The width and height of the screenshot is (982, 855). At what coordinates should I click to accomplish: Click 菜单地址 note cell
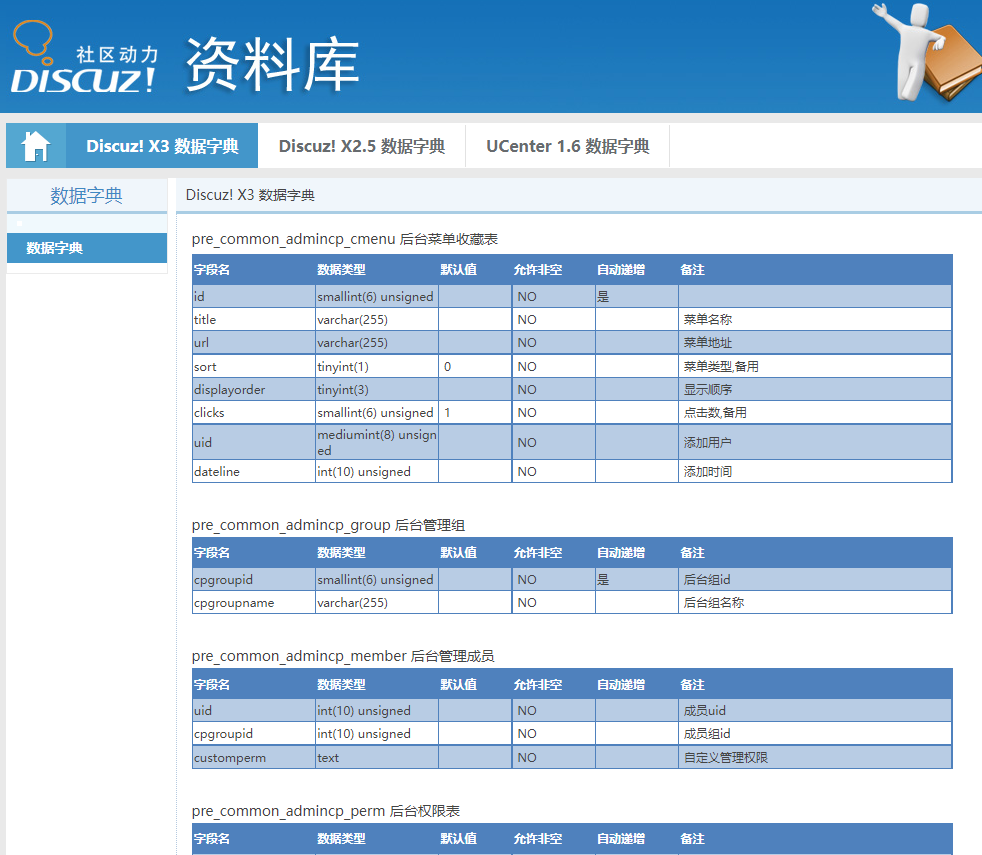point(815,343)
